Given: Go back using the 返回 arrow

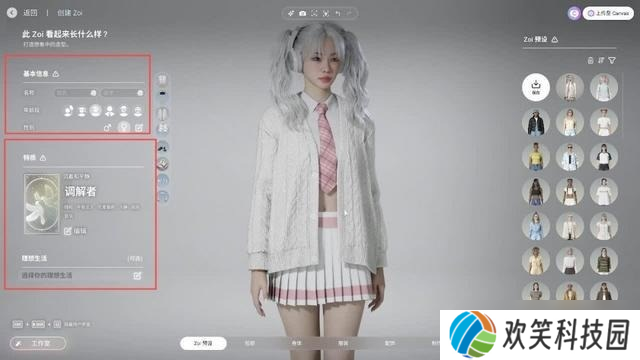Looking at the screenshot, I should (x=12, y=13).
